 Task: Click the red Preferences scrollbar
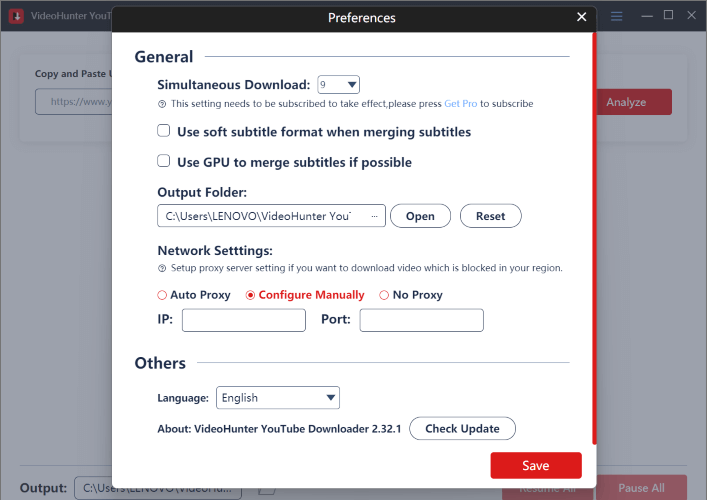(594, 239)
